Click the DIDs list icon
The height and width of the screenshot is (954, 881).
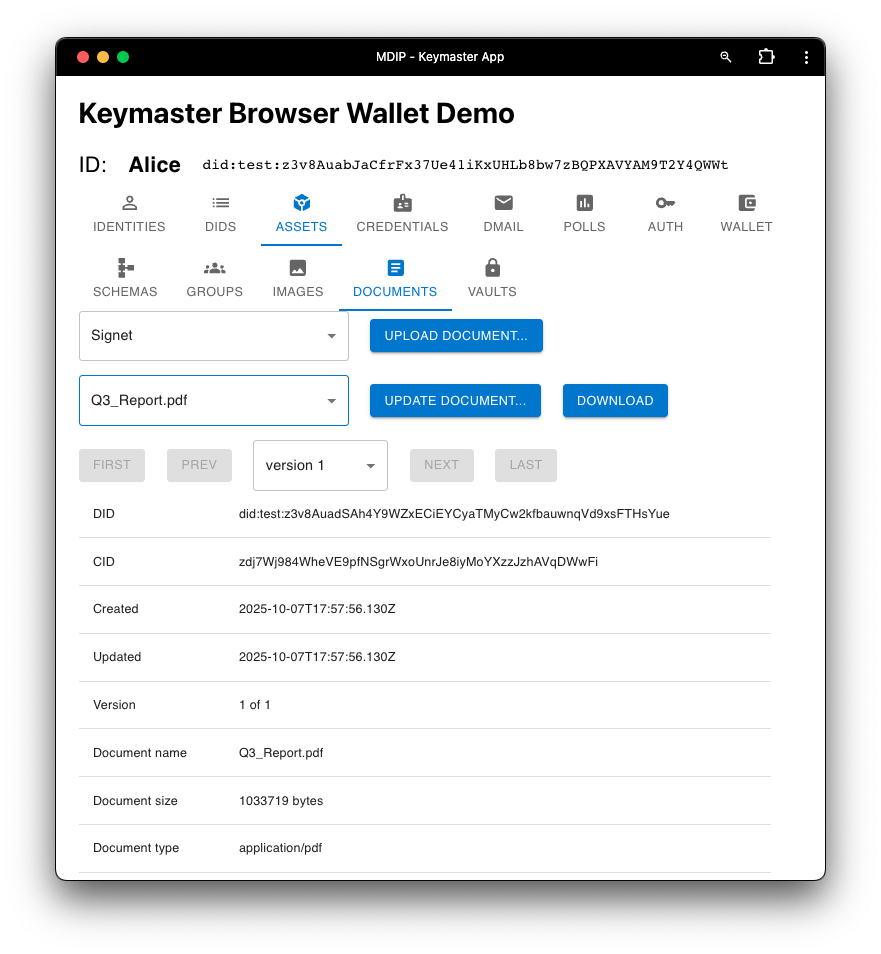click(x=220, y=203)
